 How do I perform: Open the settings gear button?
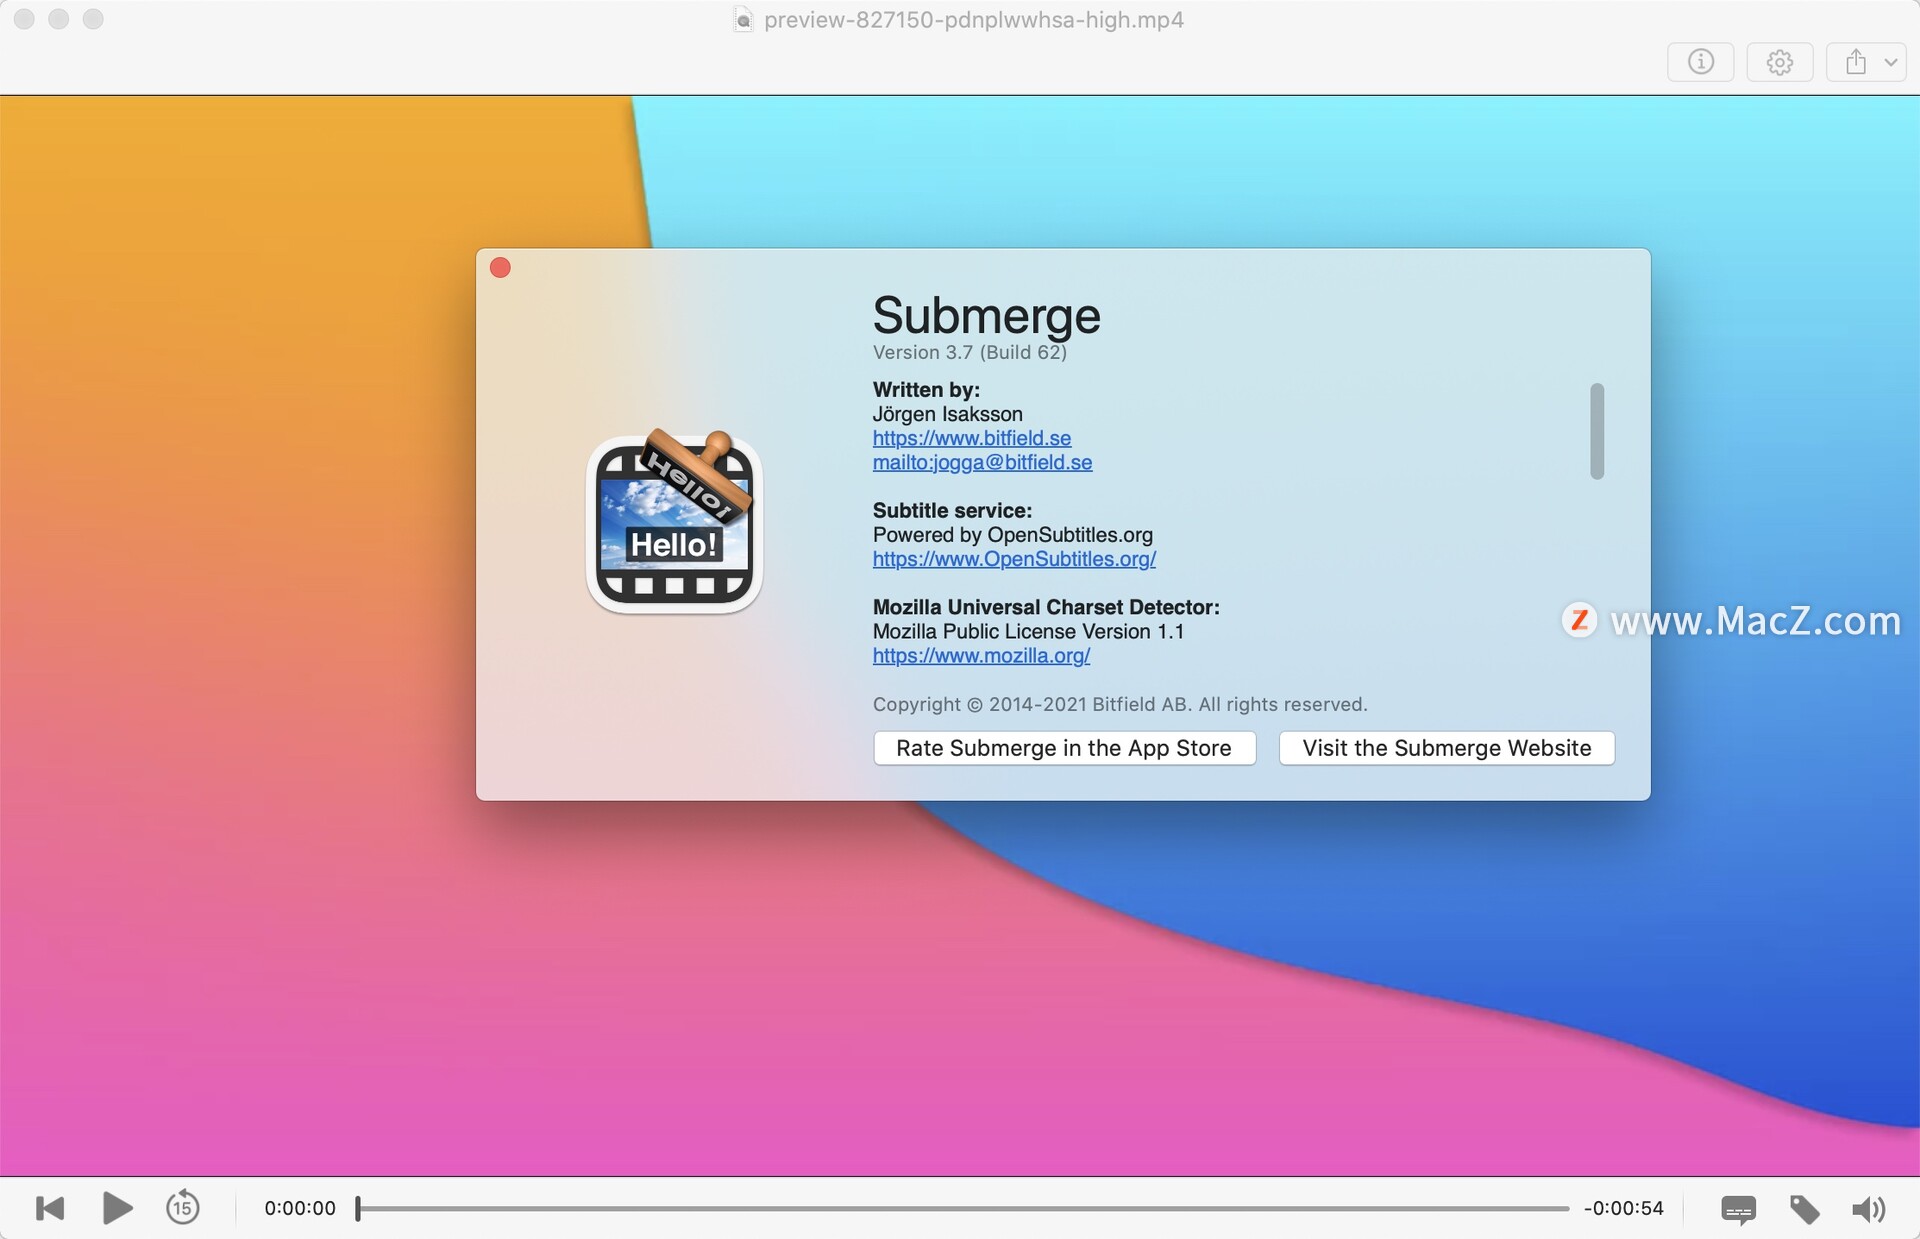(x=1779, y=62)
